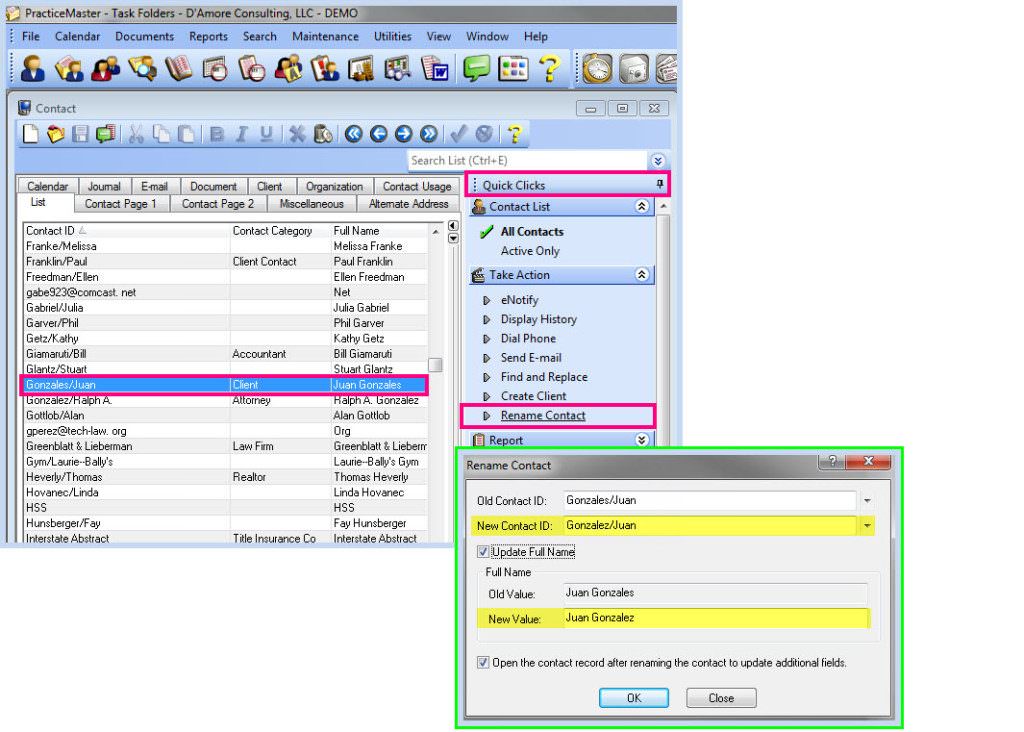Select the Greenblatt & Lieberman row

[x=225, y=447]
